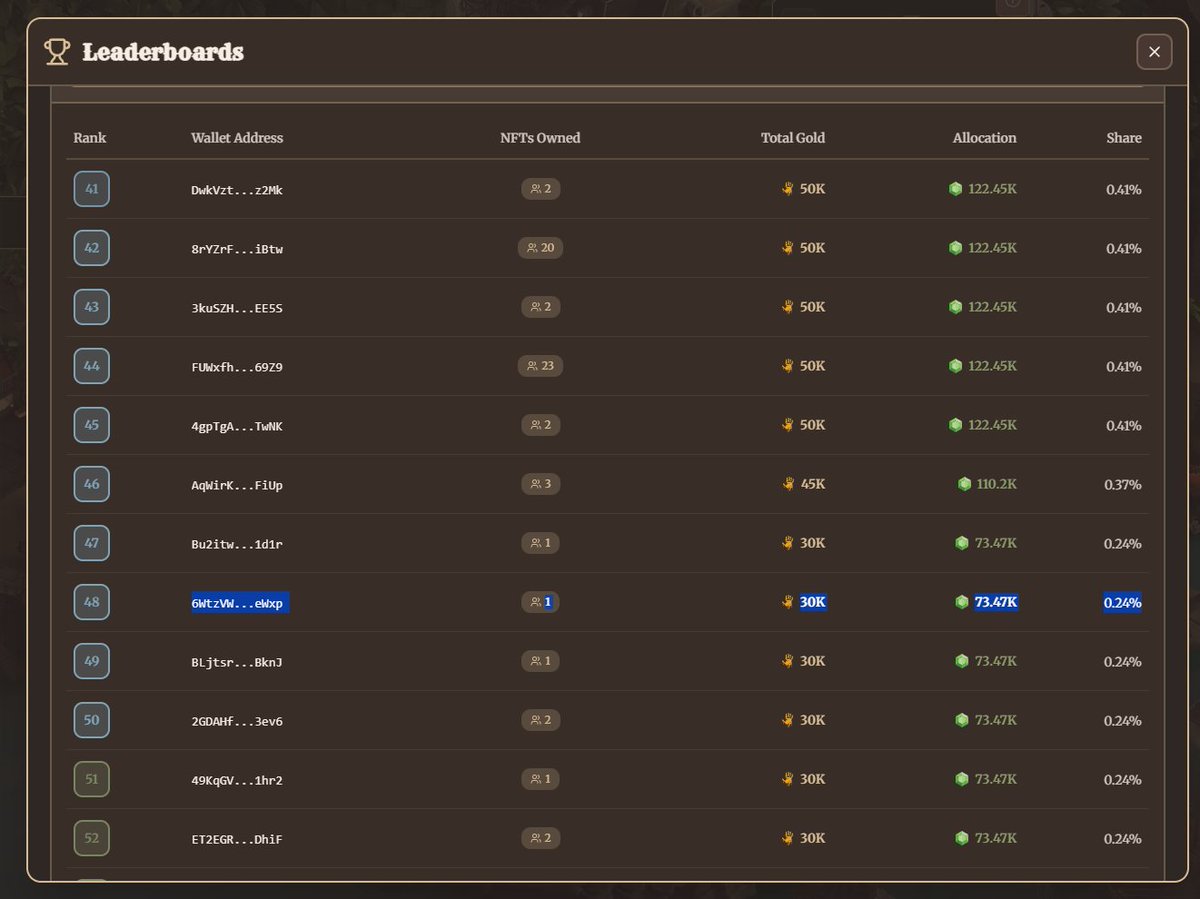1200x899 pixels.
Task: Click 0.41% share in 4gpTgA...TwNK row
Action: coord(1124,425)
